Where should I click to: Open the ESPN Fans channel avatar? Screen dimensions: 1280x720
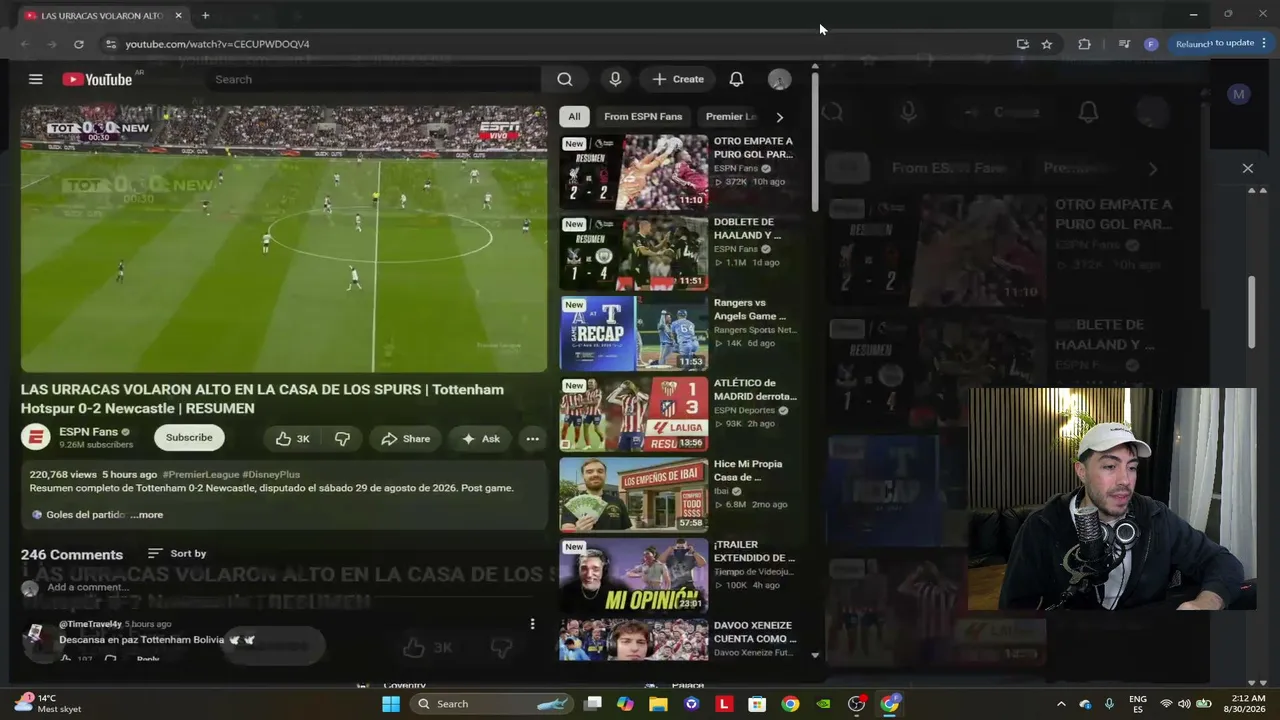[36, 437]
